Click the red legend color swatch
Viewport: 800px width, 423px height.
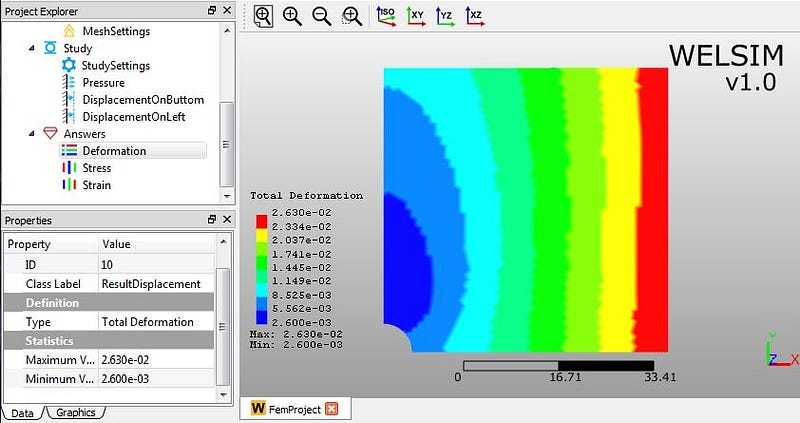click(x=261, y=221)
